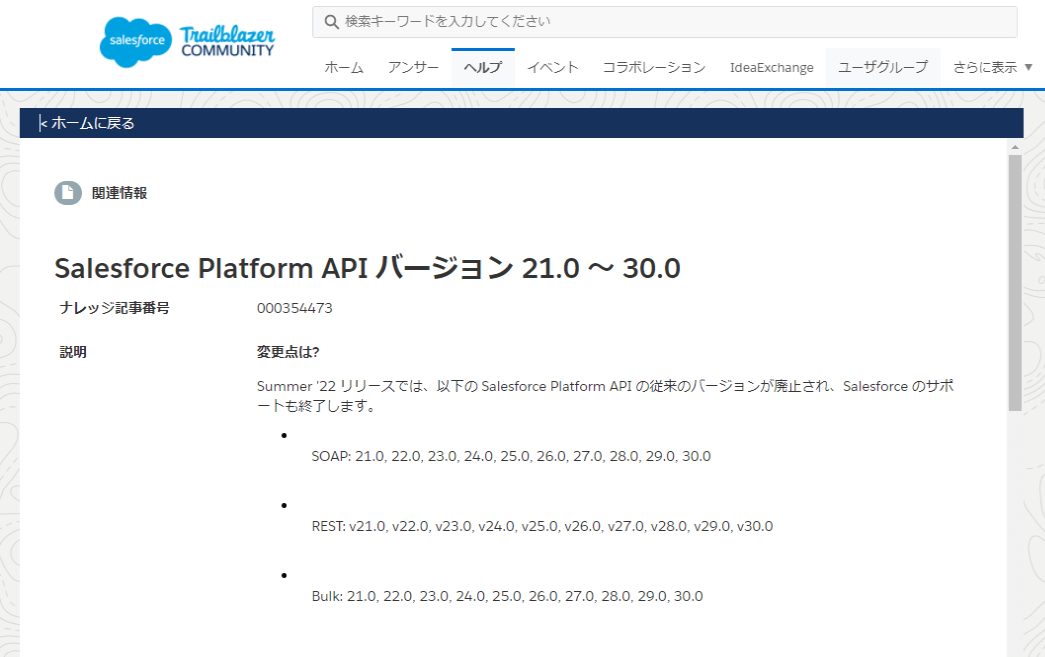This screenshot has width=1045, height=657.
Task: Click the SOAP versions list line
Action: click(x=511, y=456)
